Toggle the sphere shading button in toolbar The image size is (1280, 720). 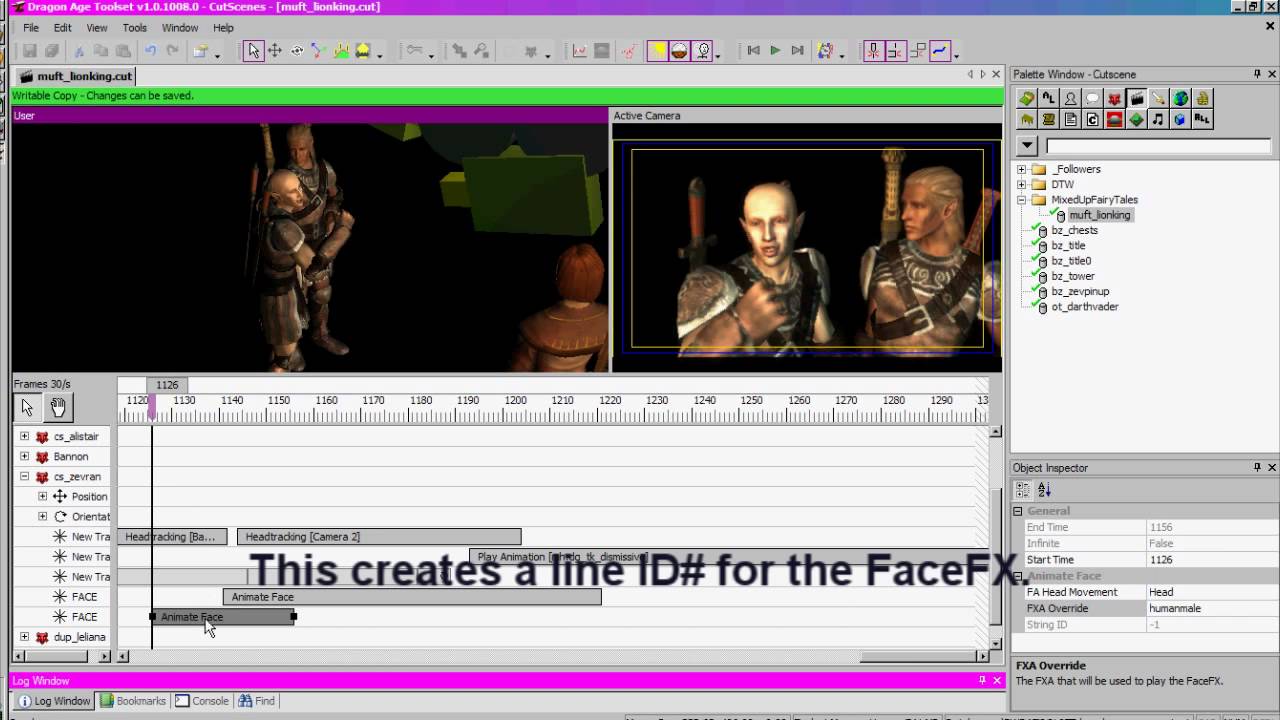[679, 51]
